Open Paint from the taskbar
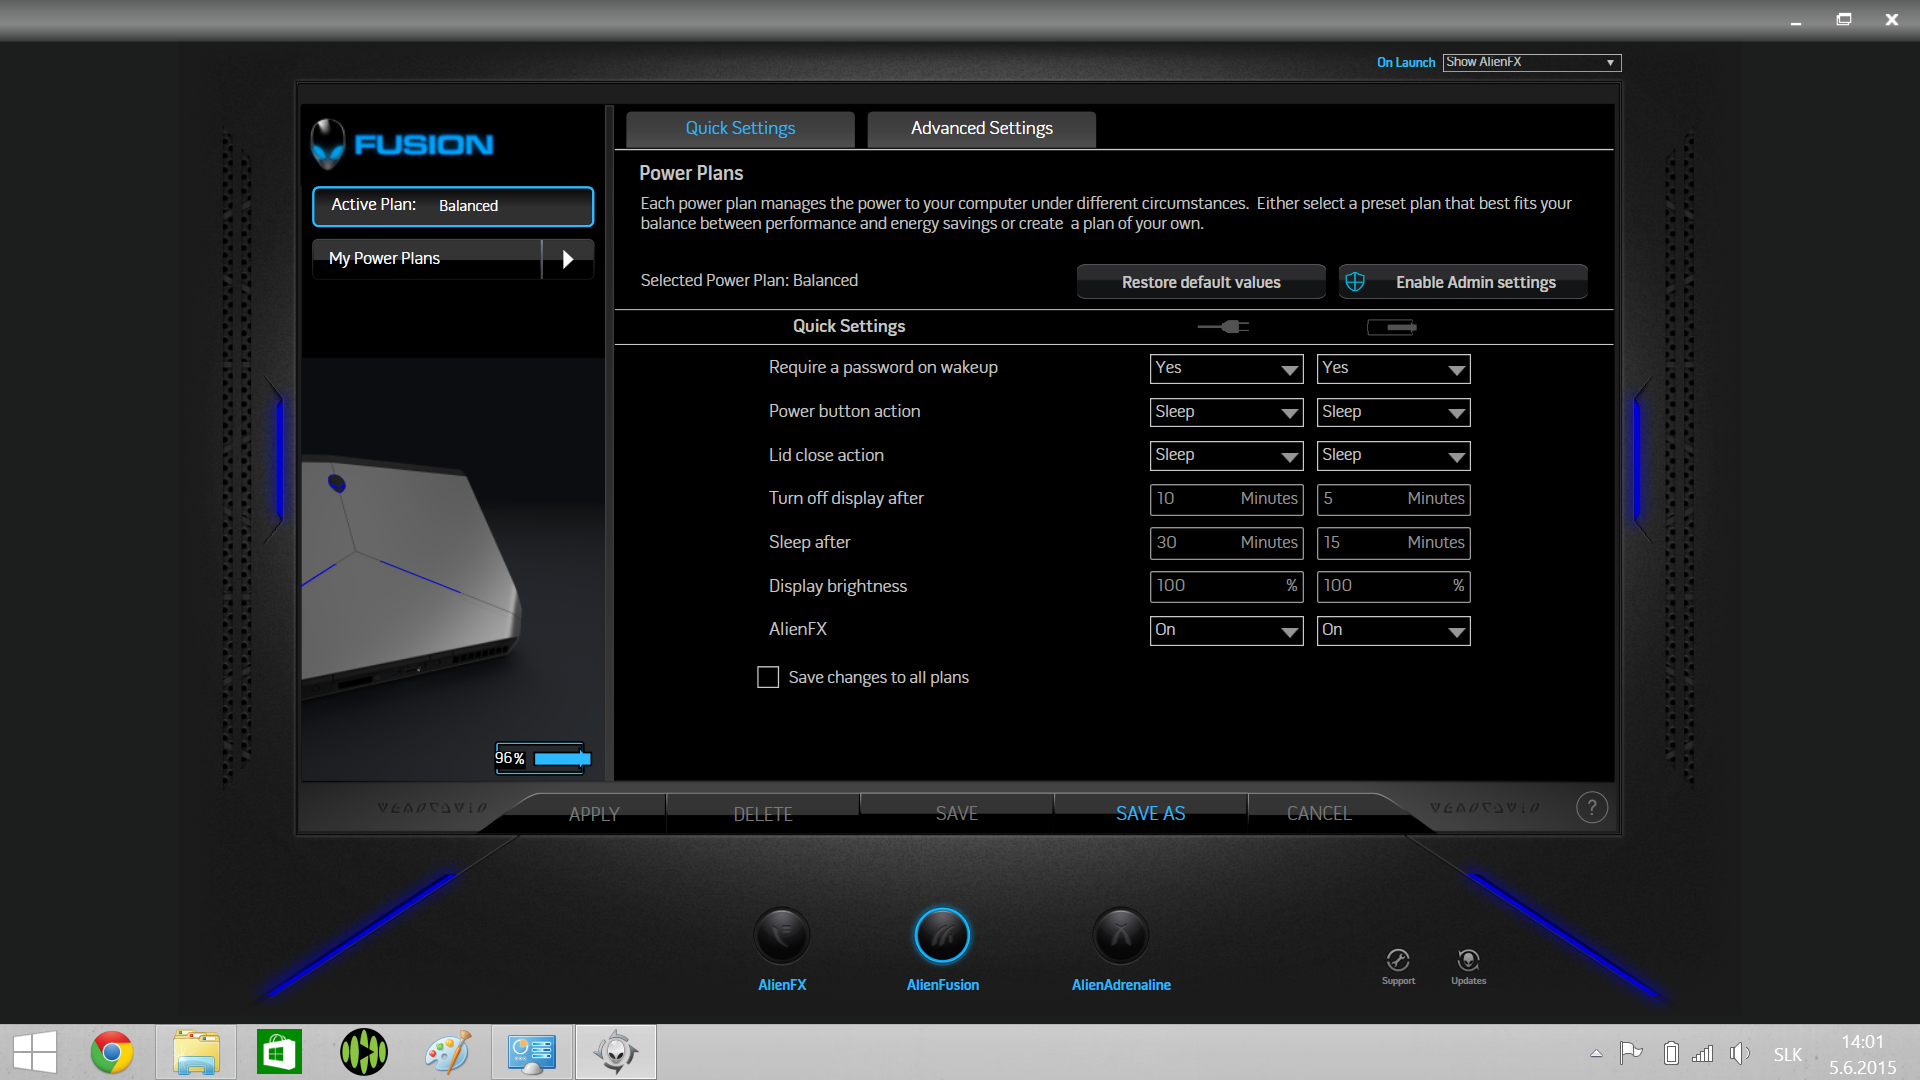Screen dimensions: 1920x1080 (x=447, y=1052)
